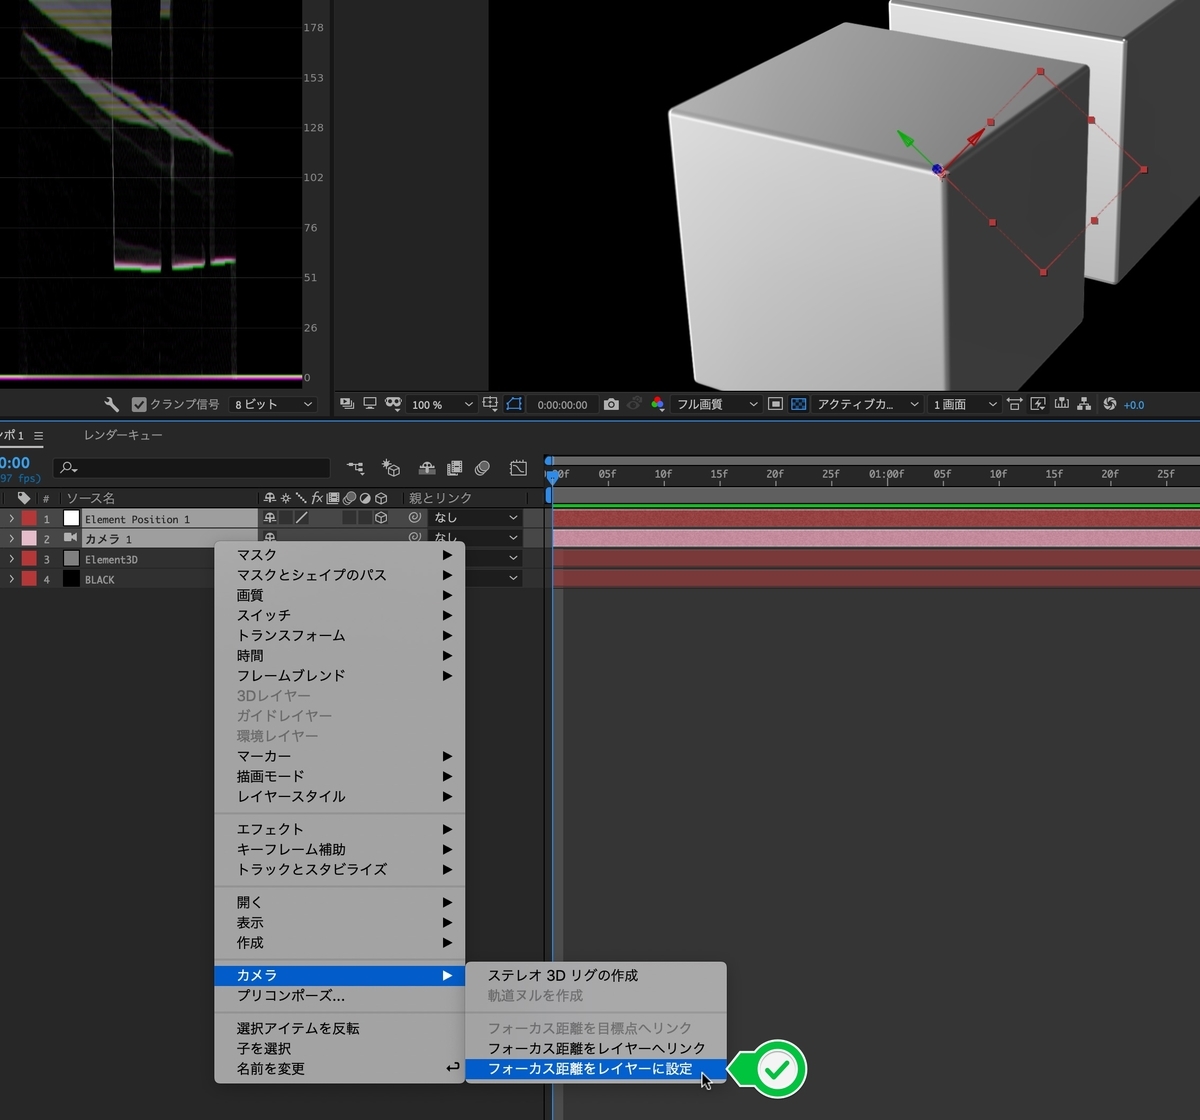Toggle the 3D layer switch of Element Position 1
This screenshot has height=1120, width=1200.
pyautogui.click(x=381, y=518)
